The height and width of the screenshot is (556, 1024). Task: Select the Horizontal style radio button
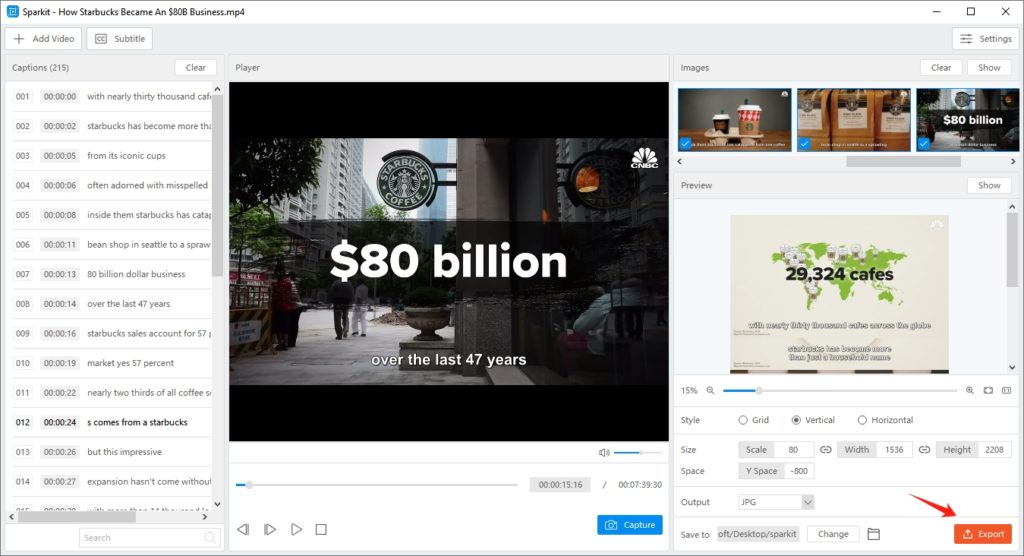point(862,420)
